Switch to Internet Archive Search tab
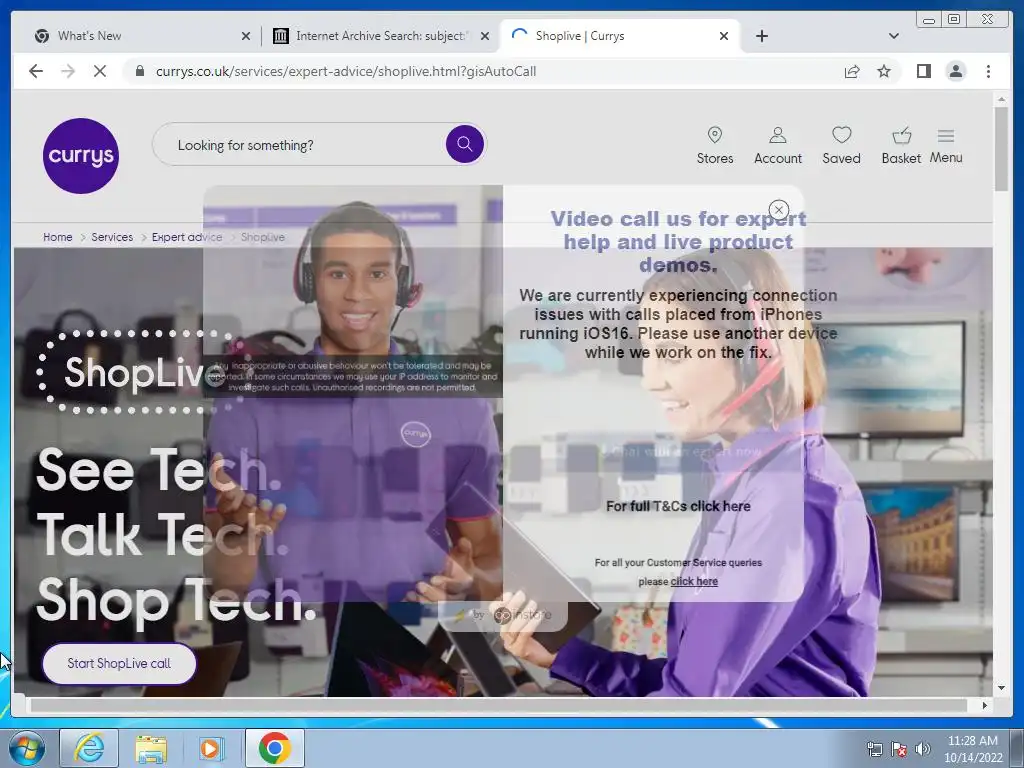Screen dimensions: 1024x768 point(381,36)
